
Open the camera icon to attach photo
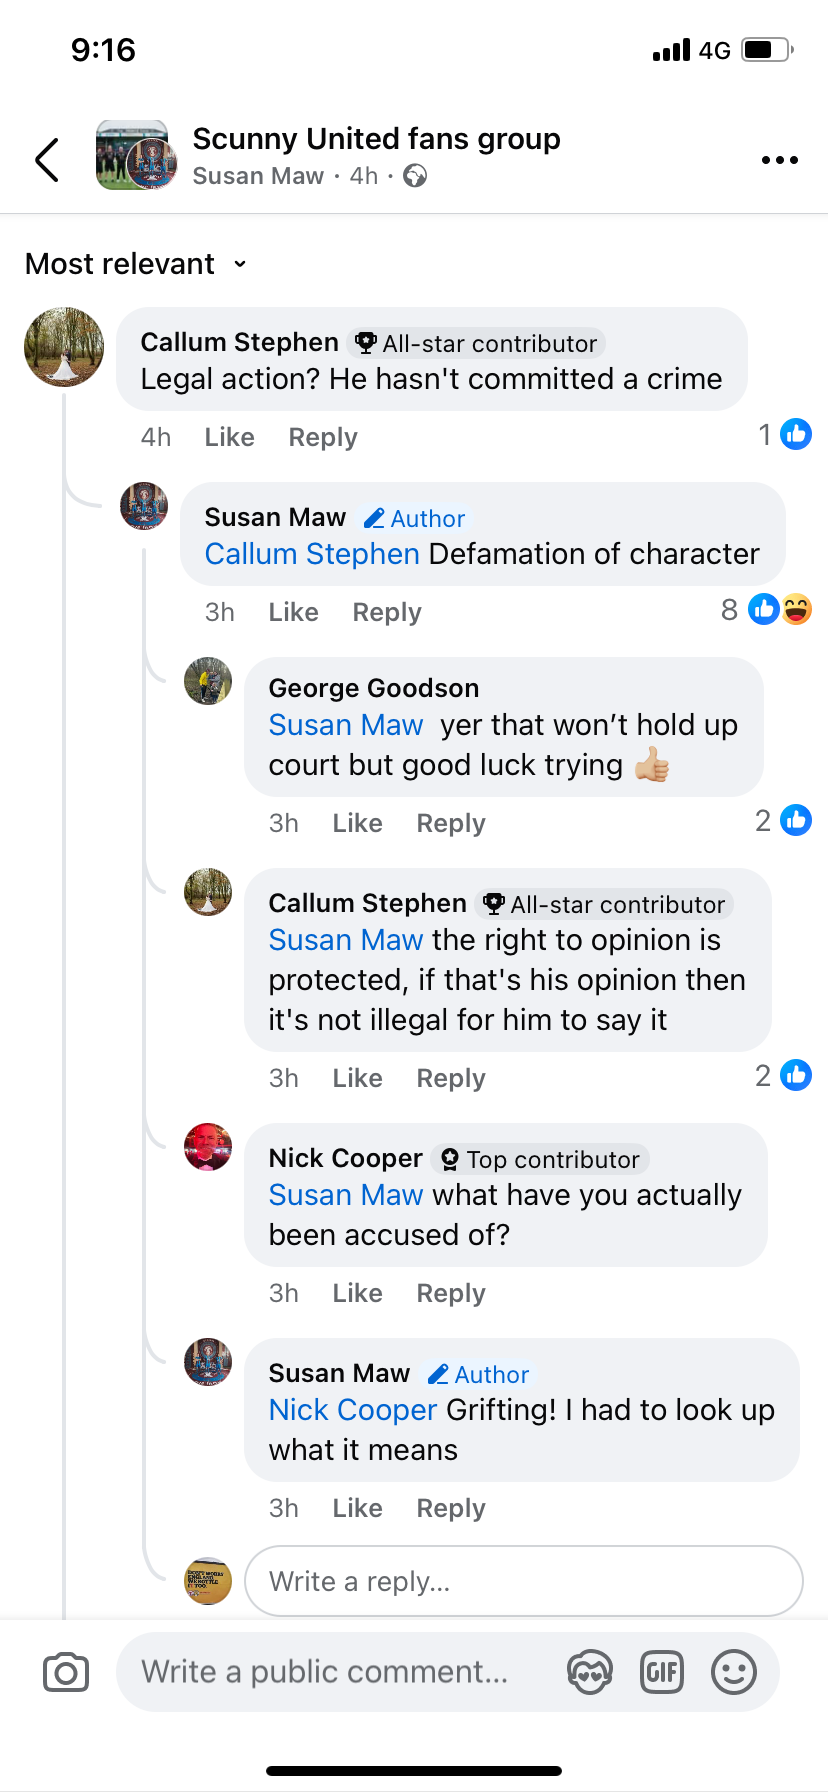[x=66, y=1672]
